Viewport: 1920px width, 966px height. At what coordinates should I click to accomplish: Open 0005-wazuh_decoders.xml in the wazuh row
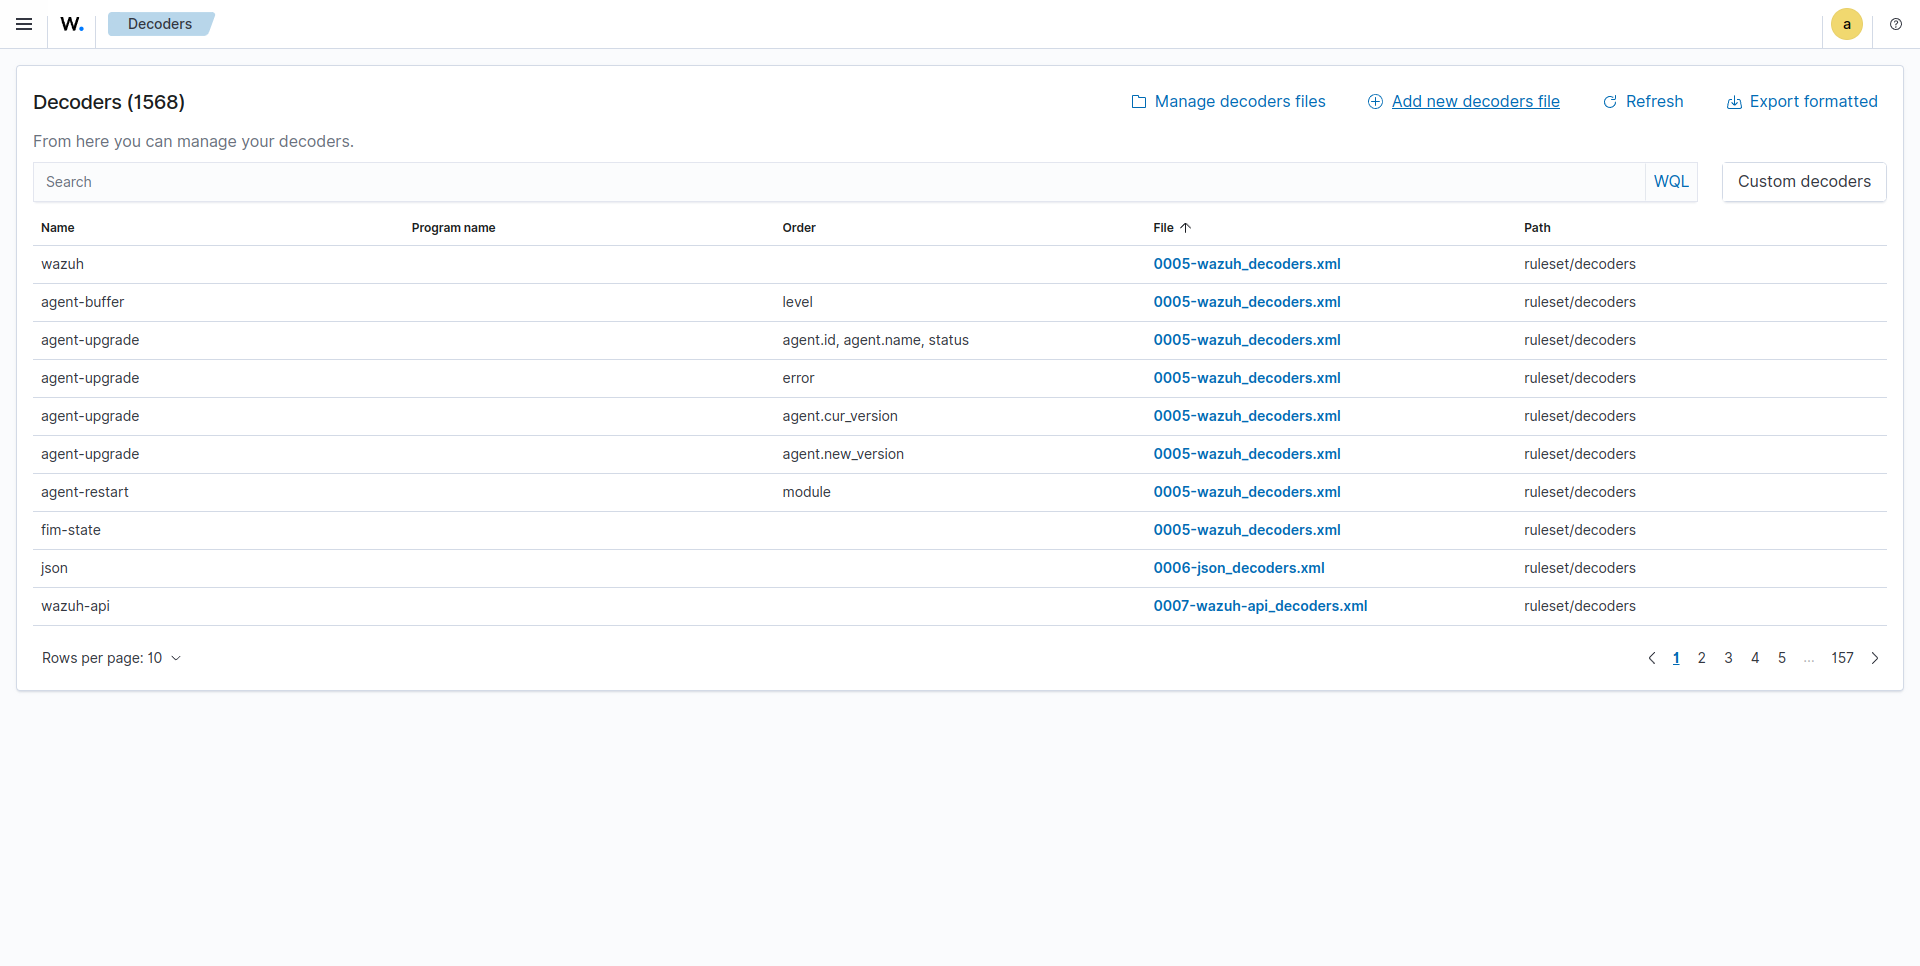(x=1247, y=264)
